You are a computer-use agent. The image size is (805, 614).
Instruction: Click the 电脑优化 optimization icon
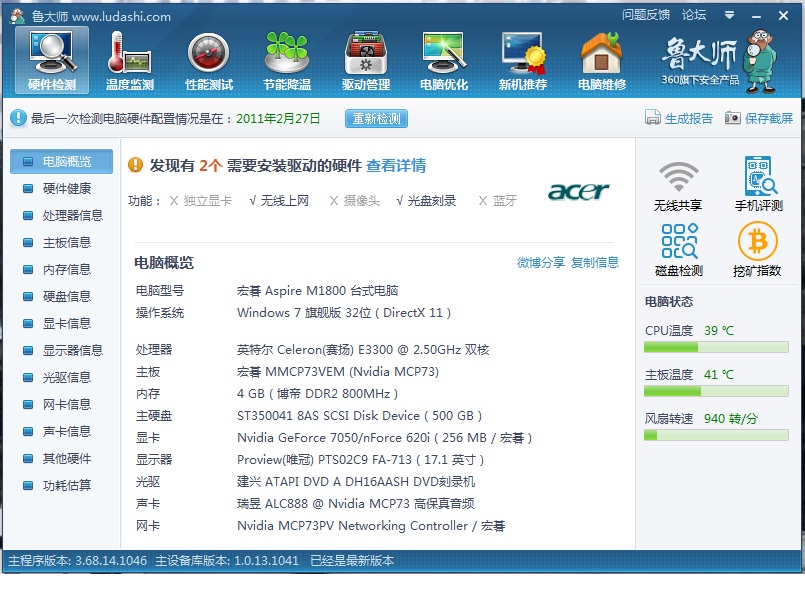point(444,60)
